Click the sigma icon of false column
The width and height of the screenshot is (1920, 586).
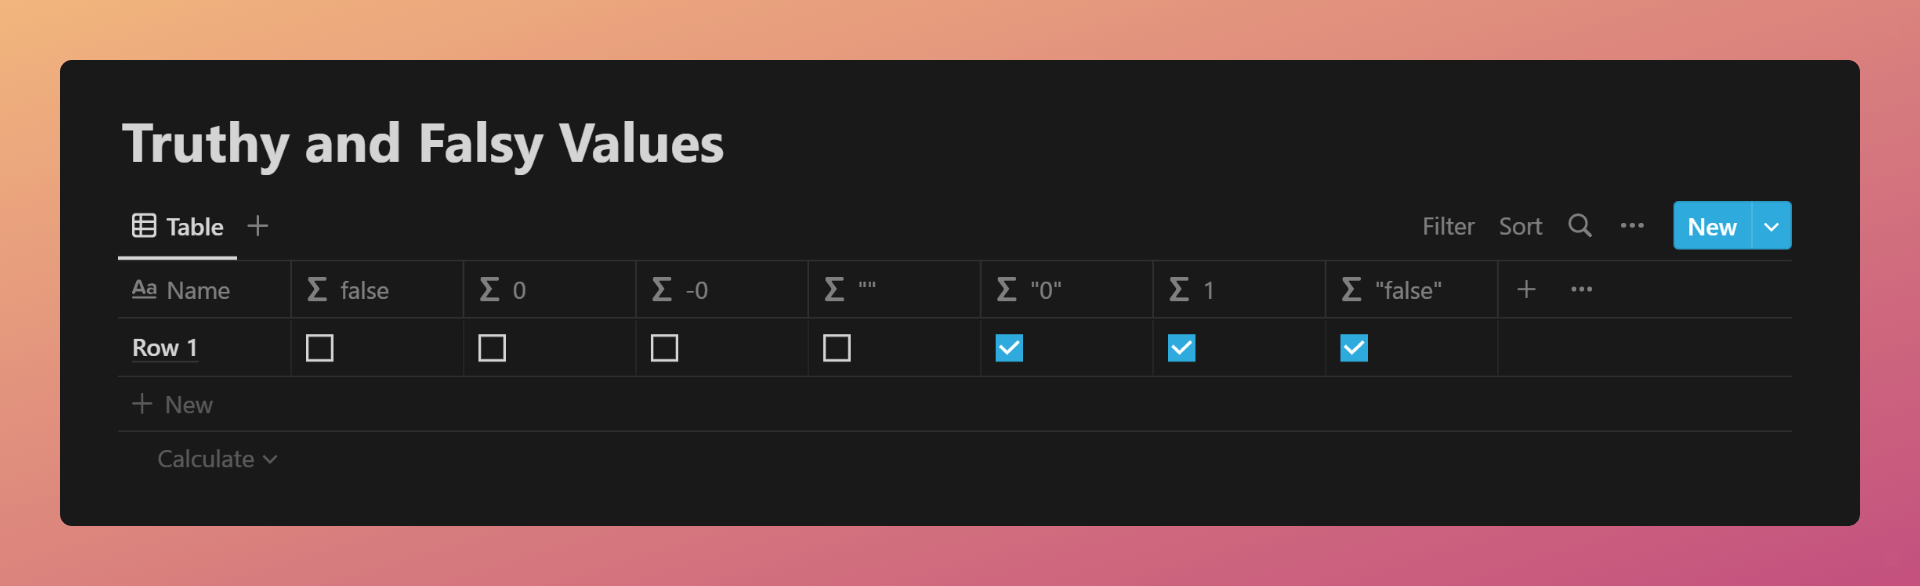(x=317, y=289)
